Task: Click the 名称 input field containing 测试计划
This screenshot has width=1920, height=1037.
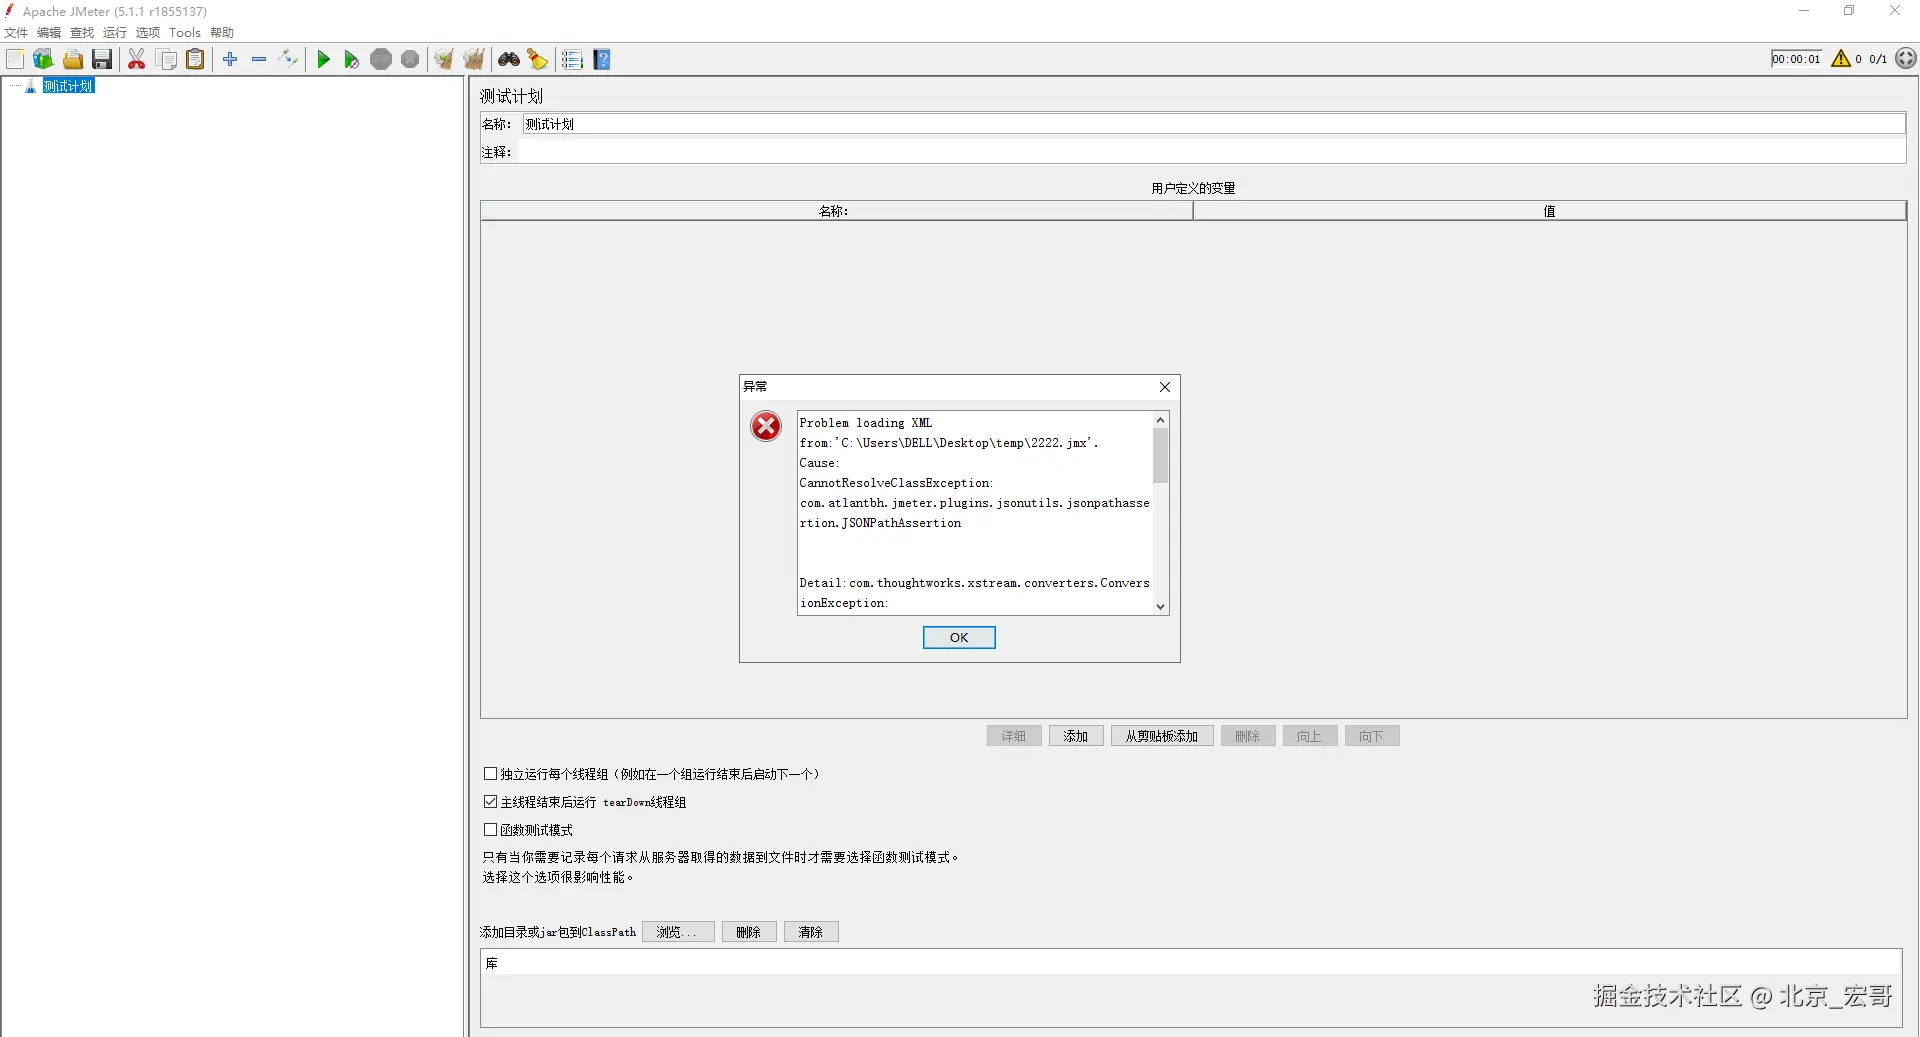Action: point(1214,124)
